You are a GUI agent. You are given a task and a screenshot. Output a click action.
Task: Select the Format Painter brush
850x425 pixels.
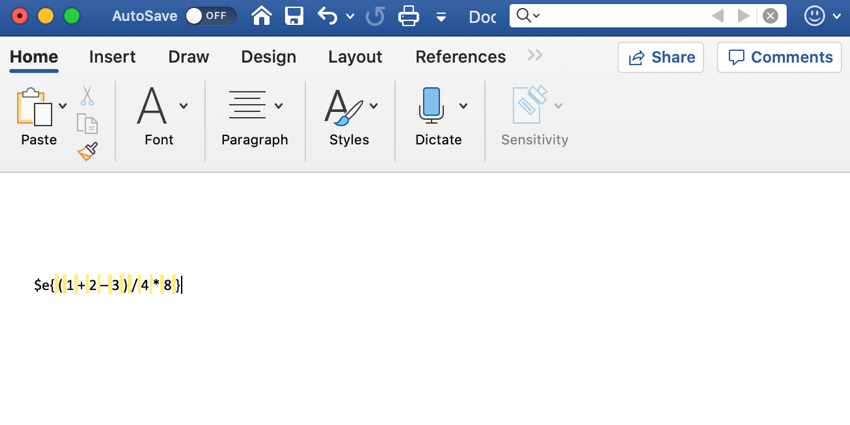point(87,152)
